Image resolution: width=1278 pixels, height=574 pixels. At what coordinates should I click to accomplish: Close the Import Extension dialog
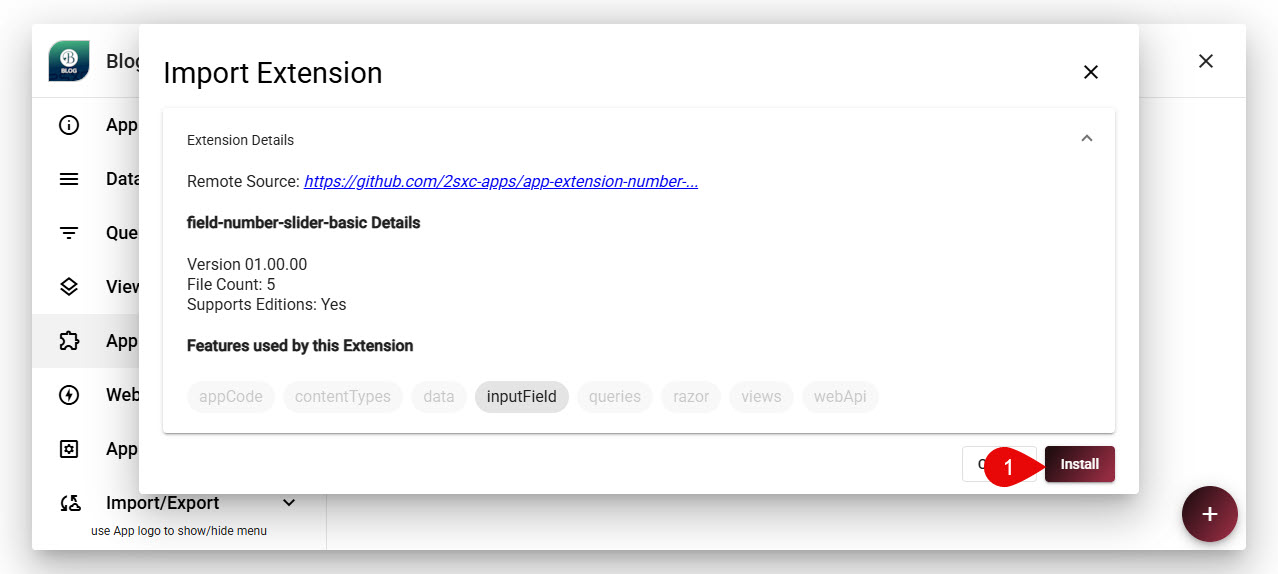coord(1091,72)
